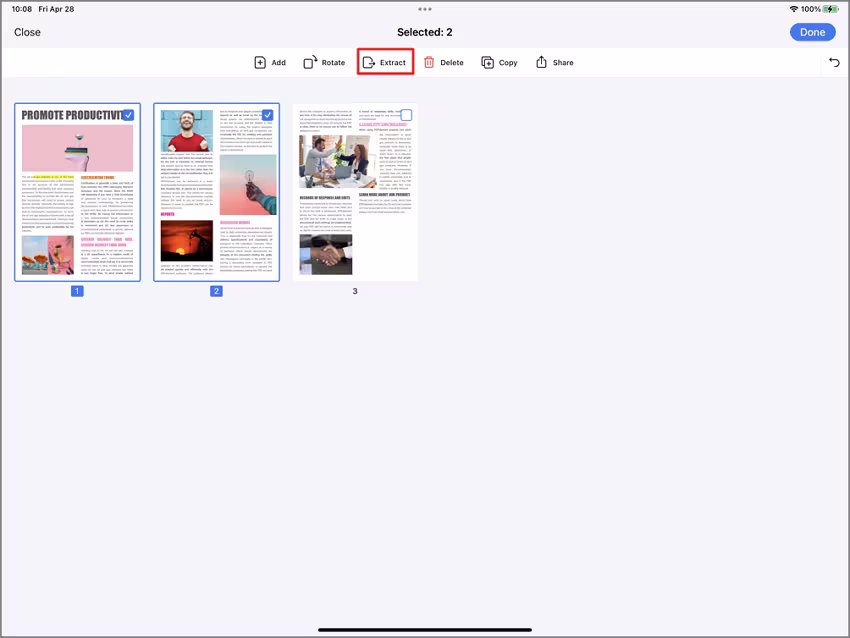
Task: Click the page number 3 label
Action: (355, 291)
